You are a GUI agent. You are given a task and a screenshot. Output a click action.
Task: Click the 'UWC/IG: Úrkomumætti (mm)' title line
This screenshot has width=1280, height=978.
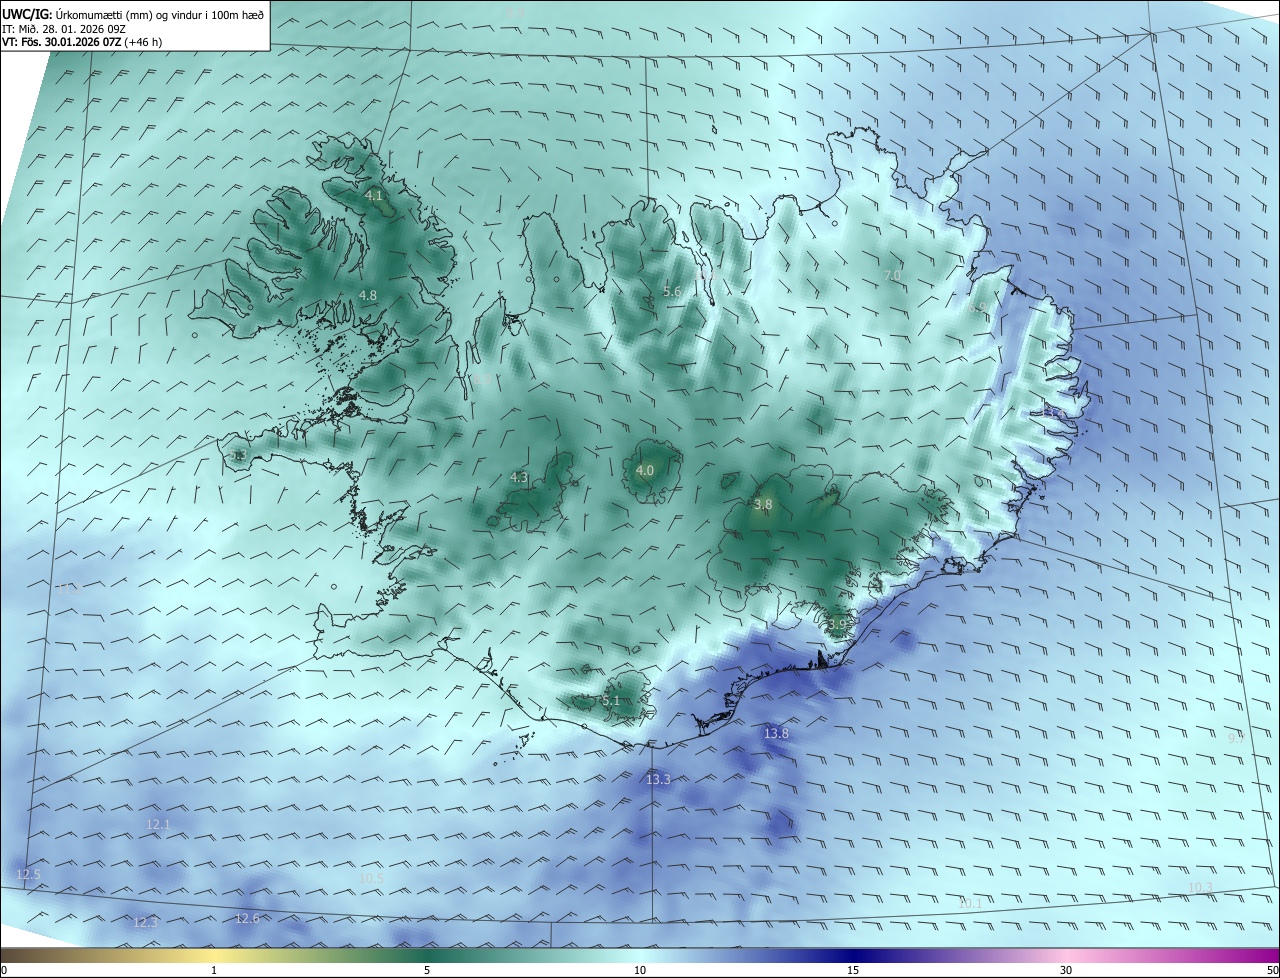point(133,14)
